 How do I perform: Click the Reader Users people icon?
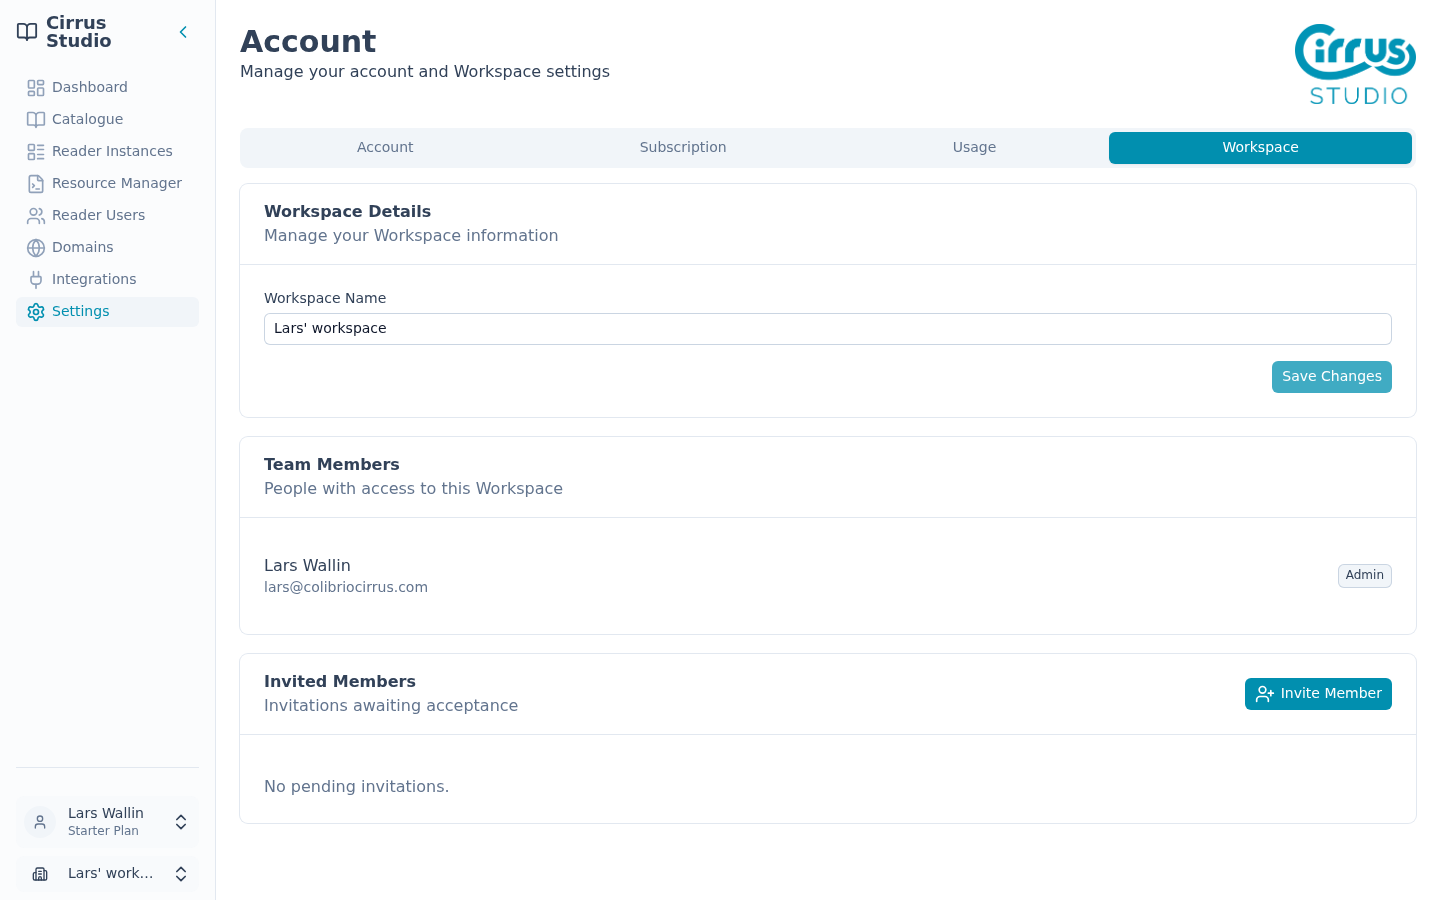[x=36, y=216]
